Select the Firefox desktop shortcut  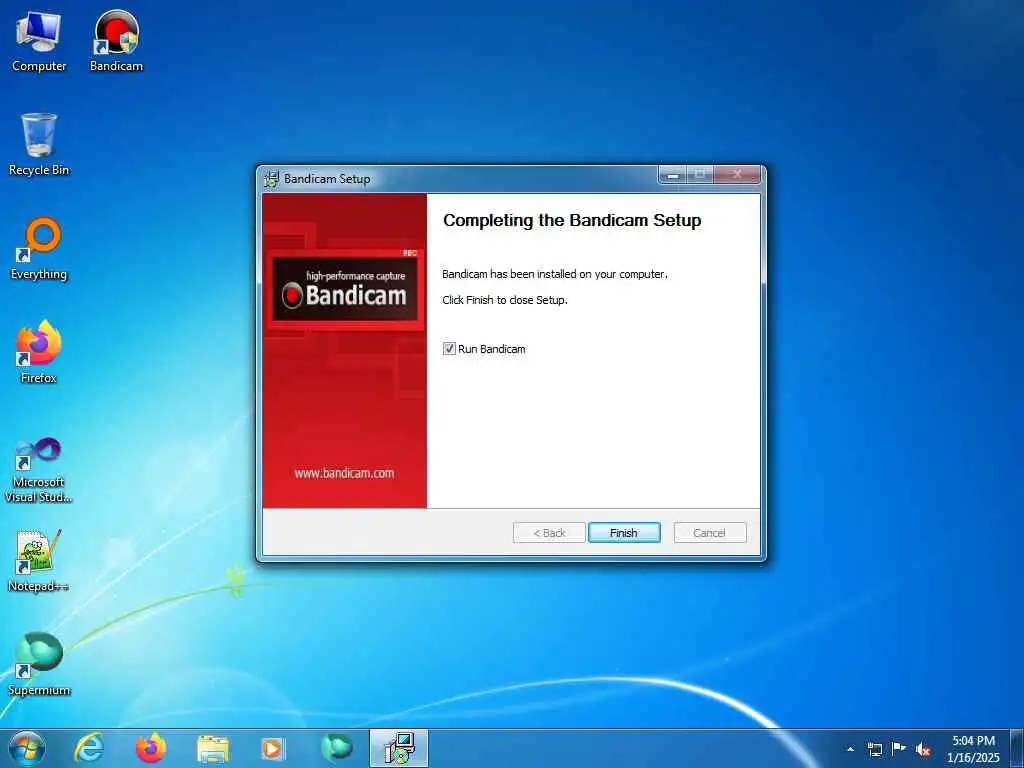(39, 352)
